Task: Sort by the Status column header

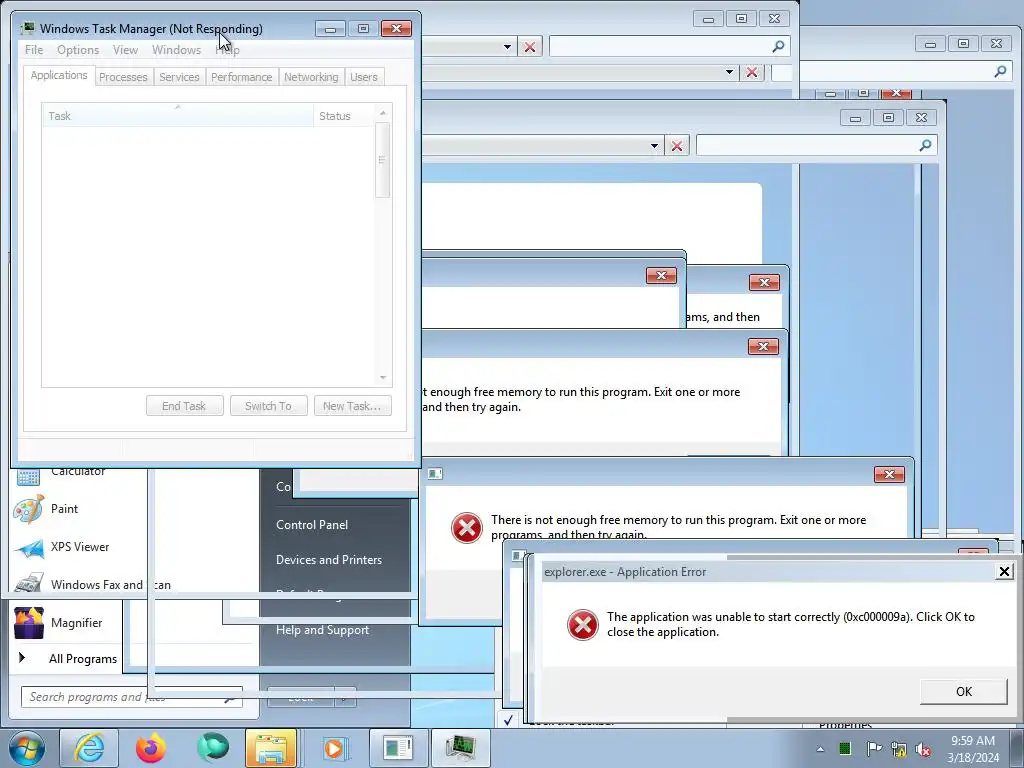Action: coord(344,116)
